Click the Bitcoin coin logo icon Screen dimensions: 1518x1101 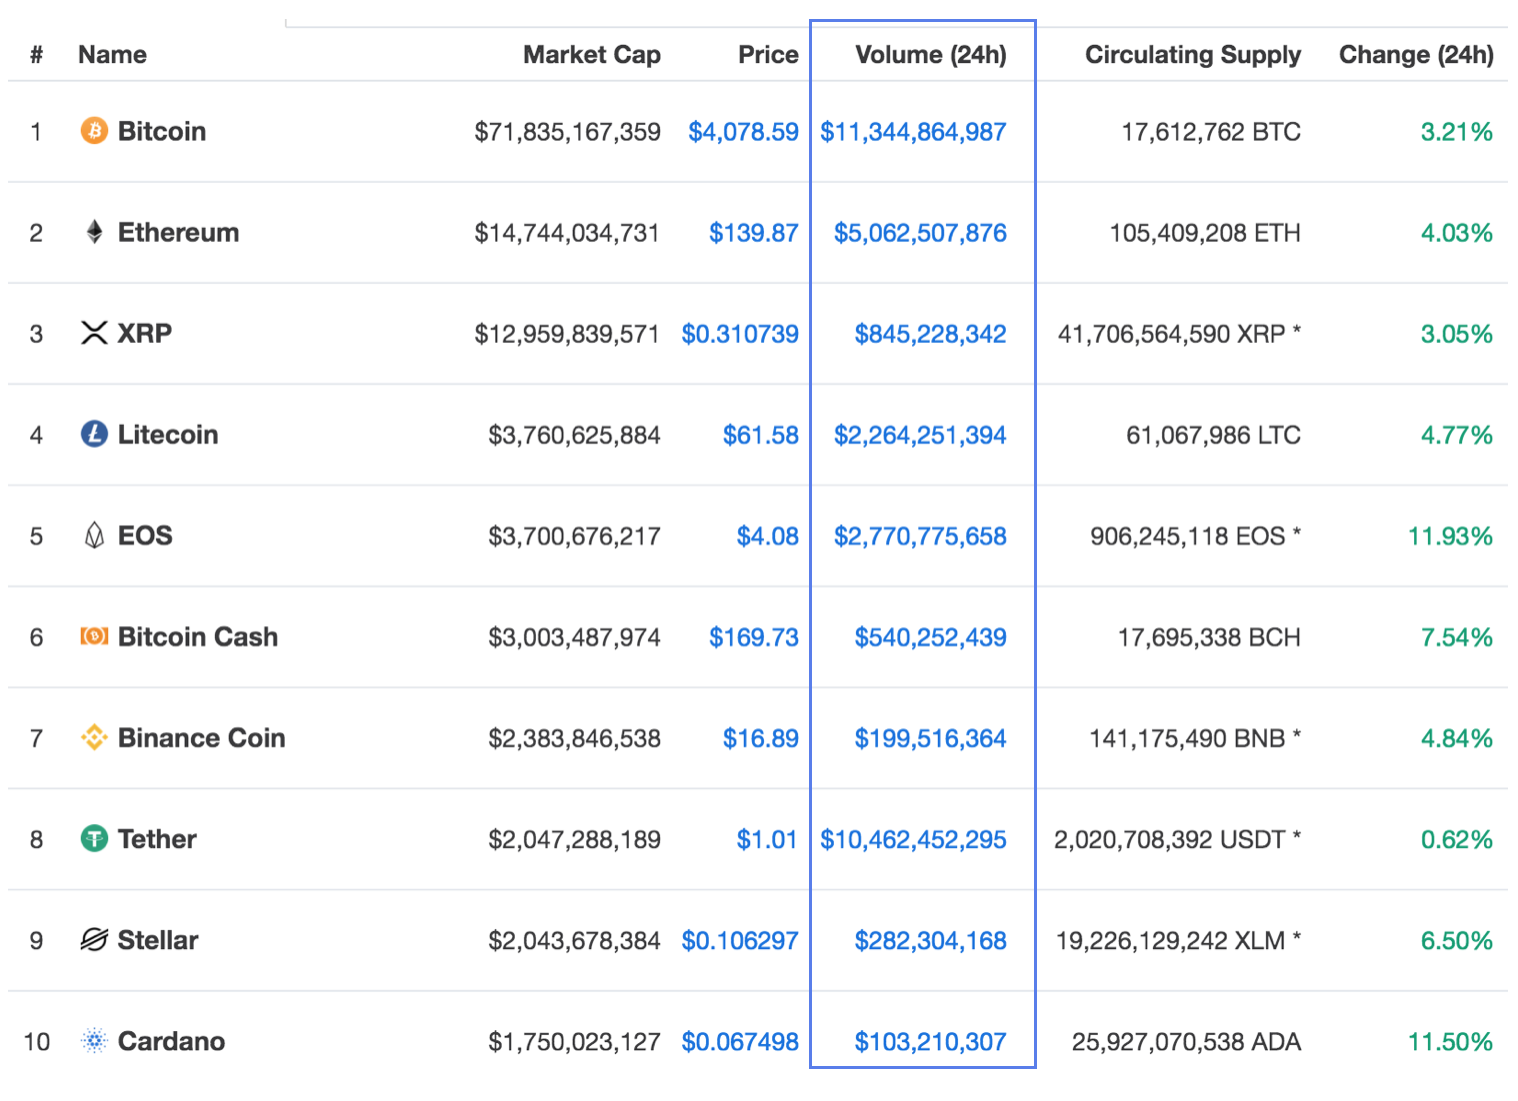[x=94, y=131]
